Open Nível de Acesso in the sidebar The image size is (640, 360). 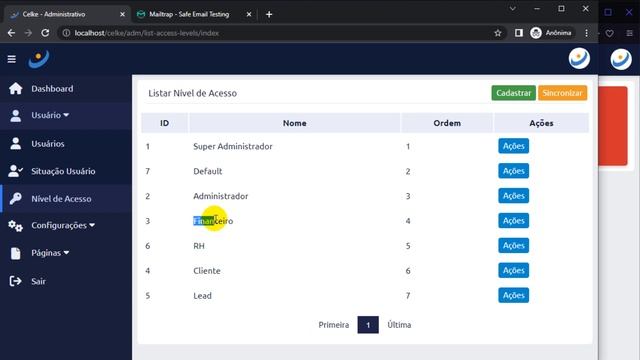[x=61, y=199]
